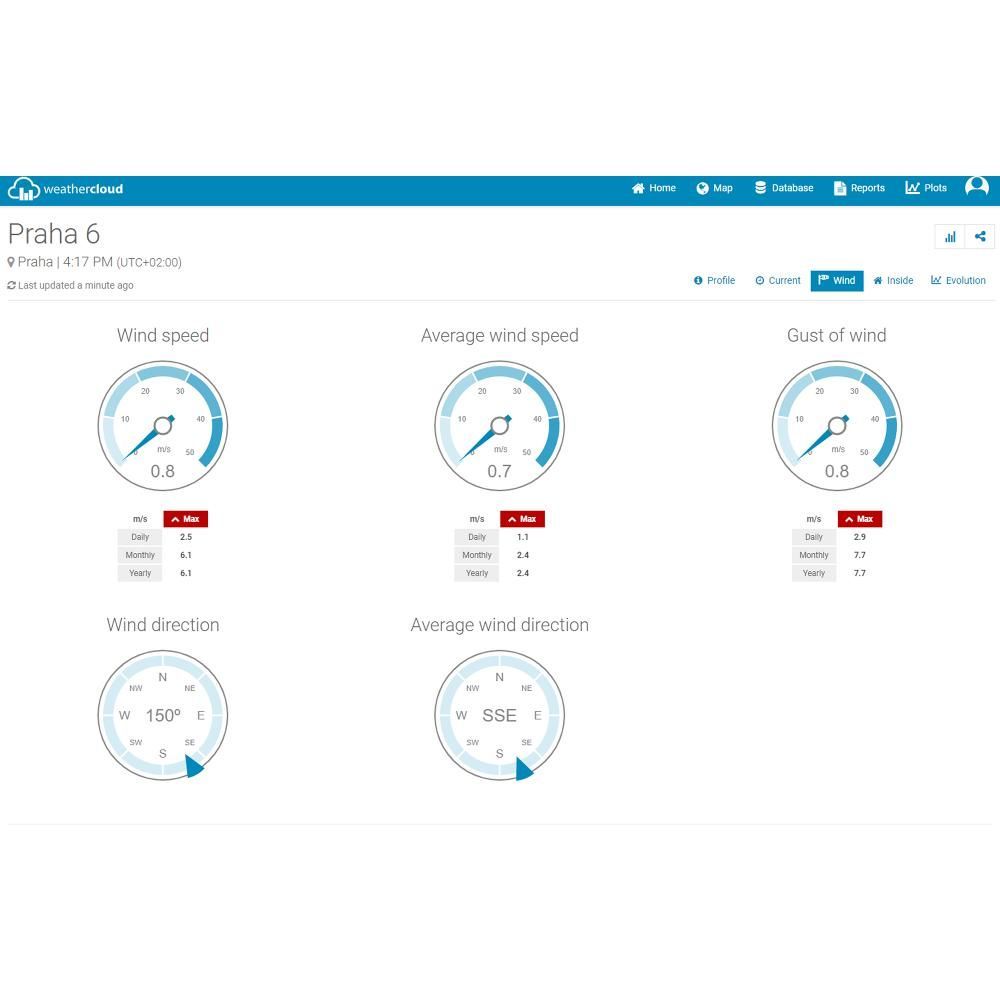The width and height of the screenshot is (1000, 1000).
Task: Open the Evolution tab
Action: click(958, 281)
